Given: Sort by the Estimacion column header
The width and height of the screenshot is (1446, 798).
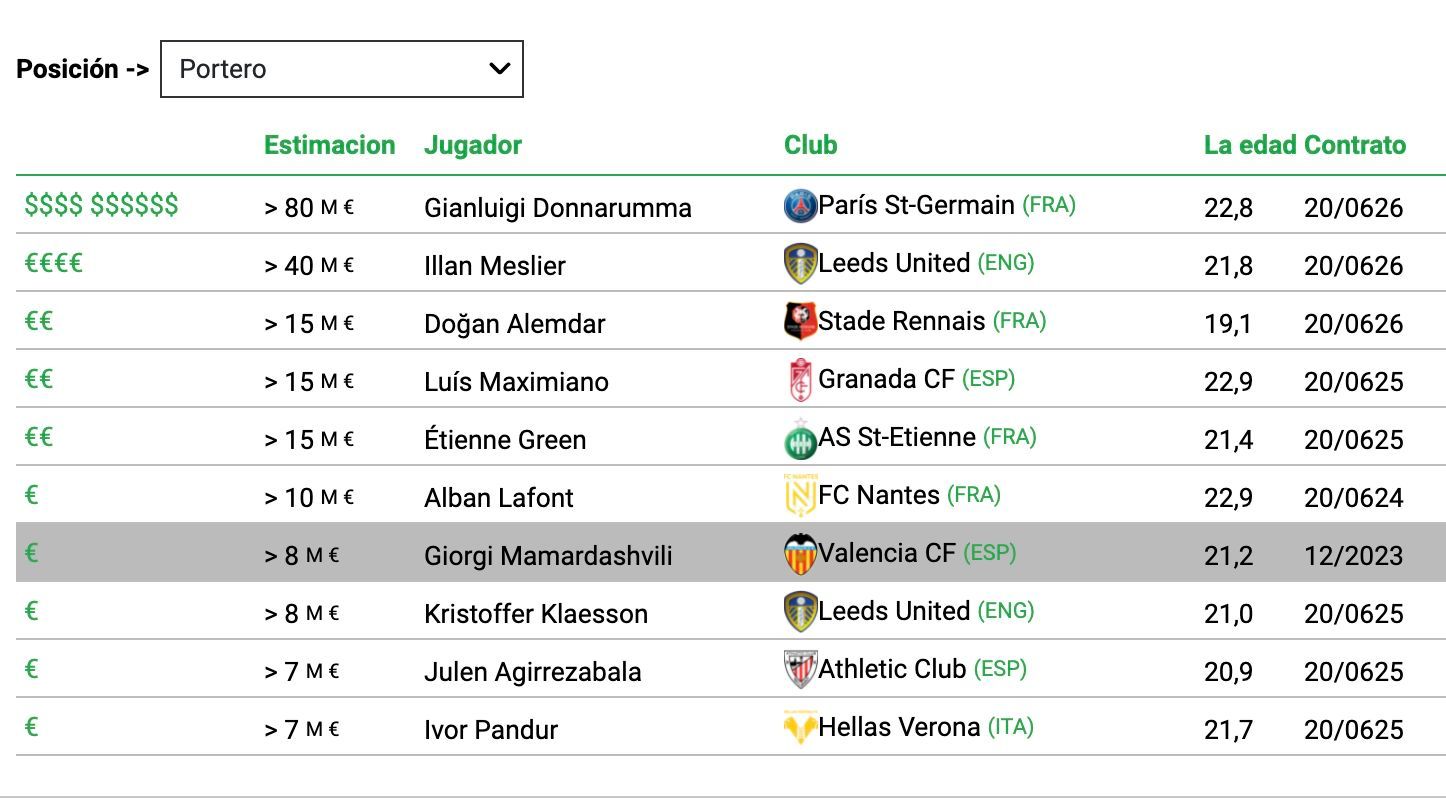Looking at the screenshot, I should (329, 145).
